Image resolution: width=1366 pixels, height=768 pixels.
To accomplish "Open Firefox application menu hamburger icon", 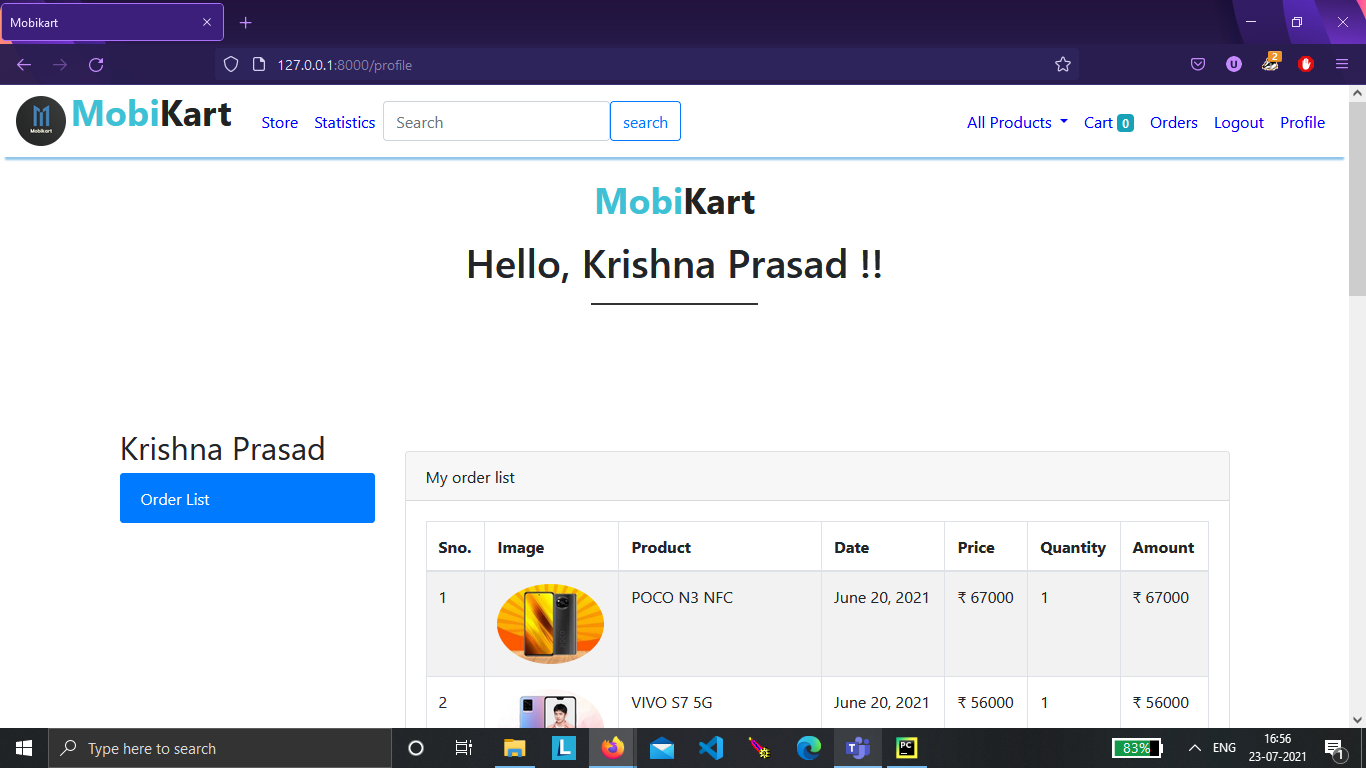I will pos(1342,65).
